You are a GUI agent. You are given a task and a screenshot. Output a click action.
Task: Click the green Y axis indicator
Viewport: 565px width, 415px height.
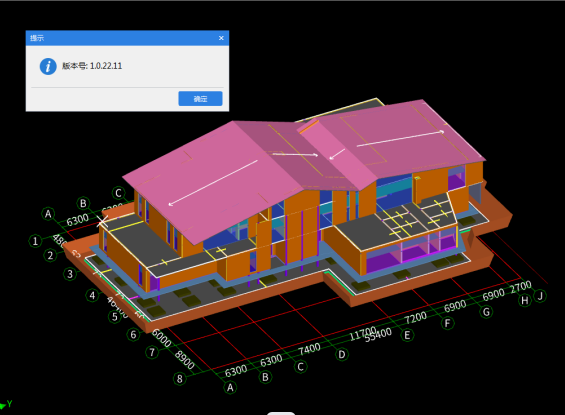point(6,405)
